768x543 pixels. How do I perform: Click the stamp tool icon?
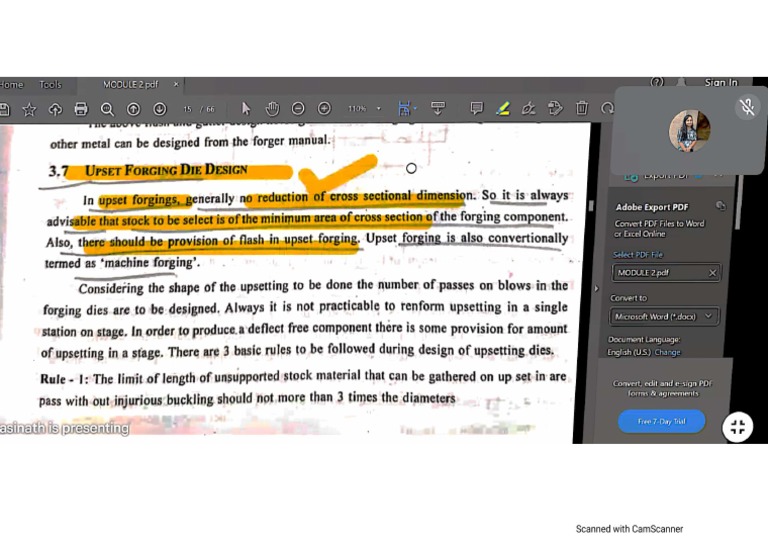[x=555, y=108]
